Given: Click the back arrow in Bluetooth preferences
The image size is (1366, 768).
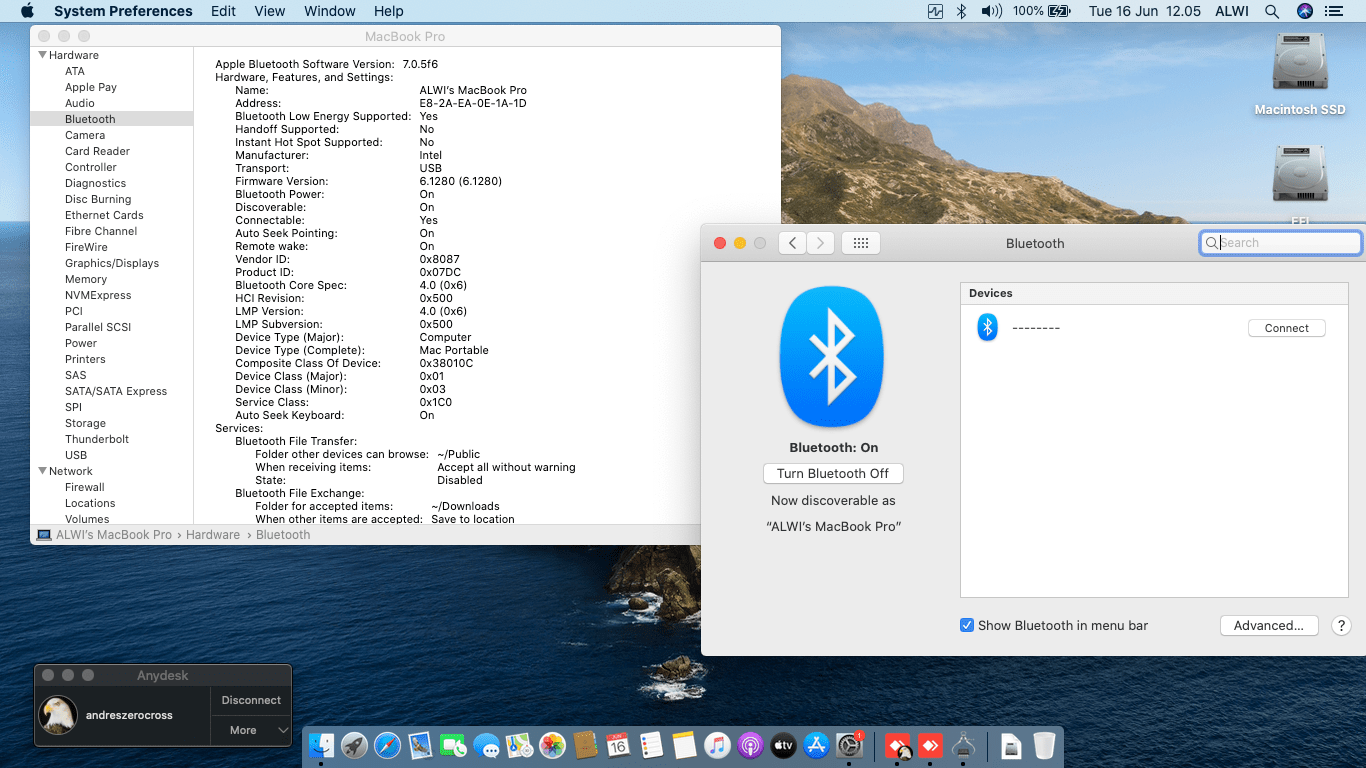Looking at the screenshot, I should 792,243.
